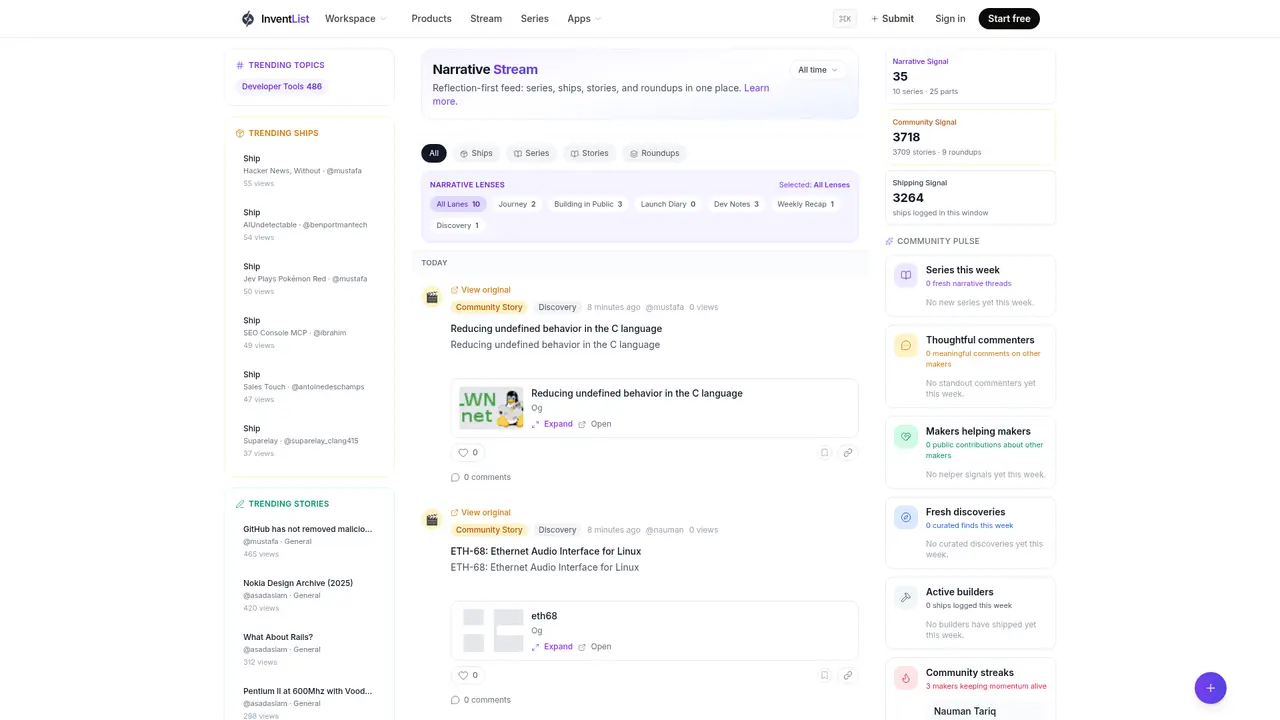Click the Community streaks flame icon

pos(906,678)
